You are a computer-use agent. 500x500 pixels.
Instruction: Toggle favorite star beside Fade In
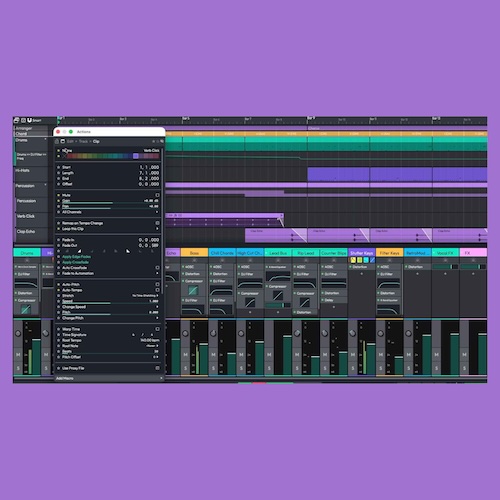click(58, 240)
